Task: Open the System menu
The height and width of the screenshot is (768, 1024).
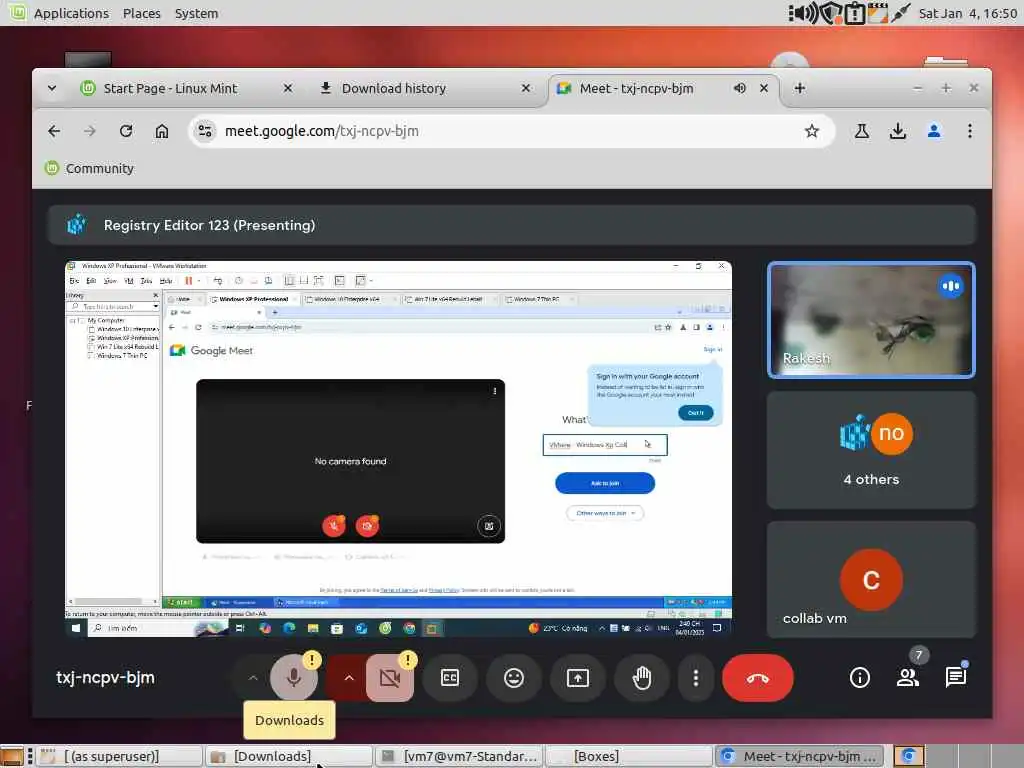Action: [197, 13]
